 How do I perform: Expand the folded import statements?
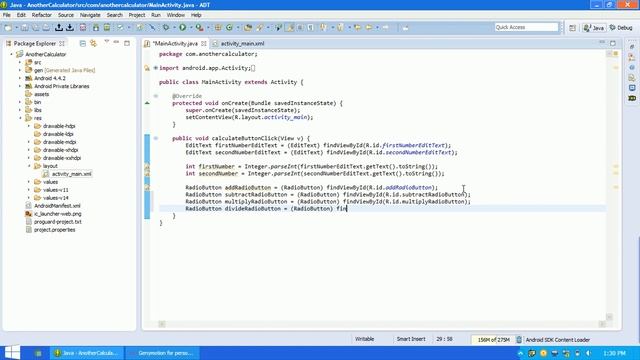pos(156,68)
